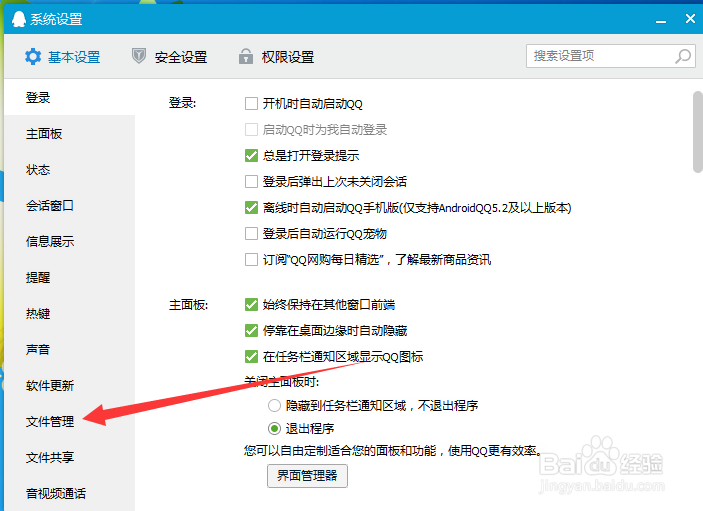The image size is (703, 511).
Task: Uncheck 总是打开登录提示
Action: click(251, 156)
